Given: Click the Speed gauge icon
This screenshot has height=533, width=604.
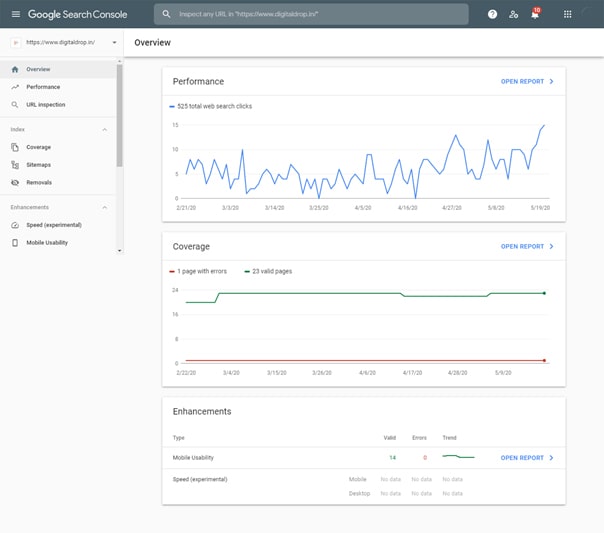Looking at the screenshot, I should 15,225.
